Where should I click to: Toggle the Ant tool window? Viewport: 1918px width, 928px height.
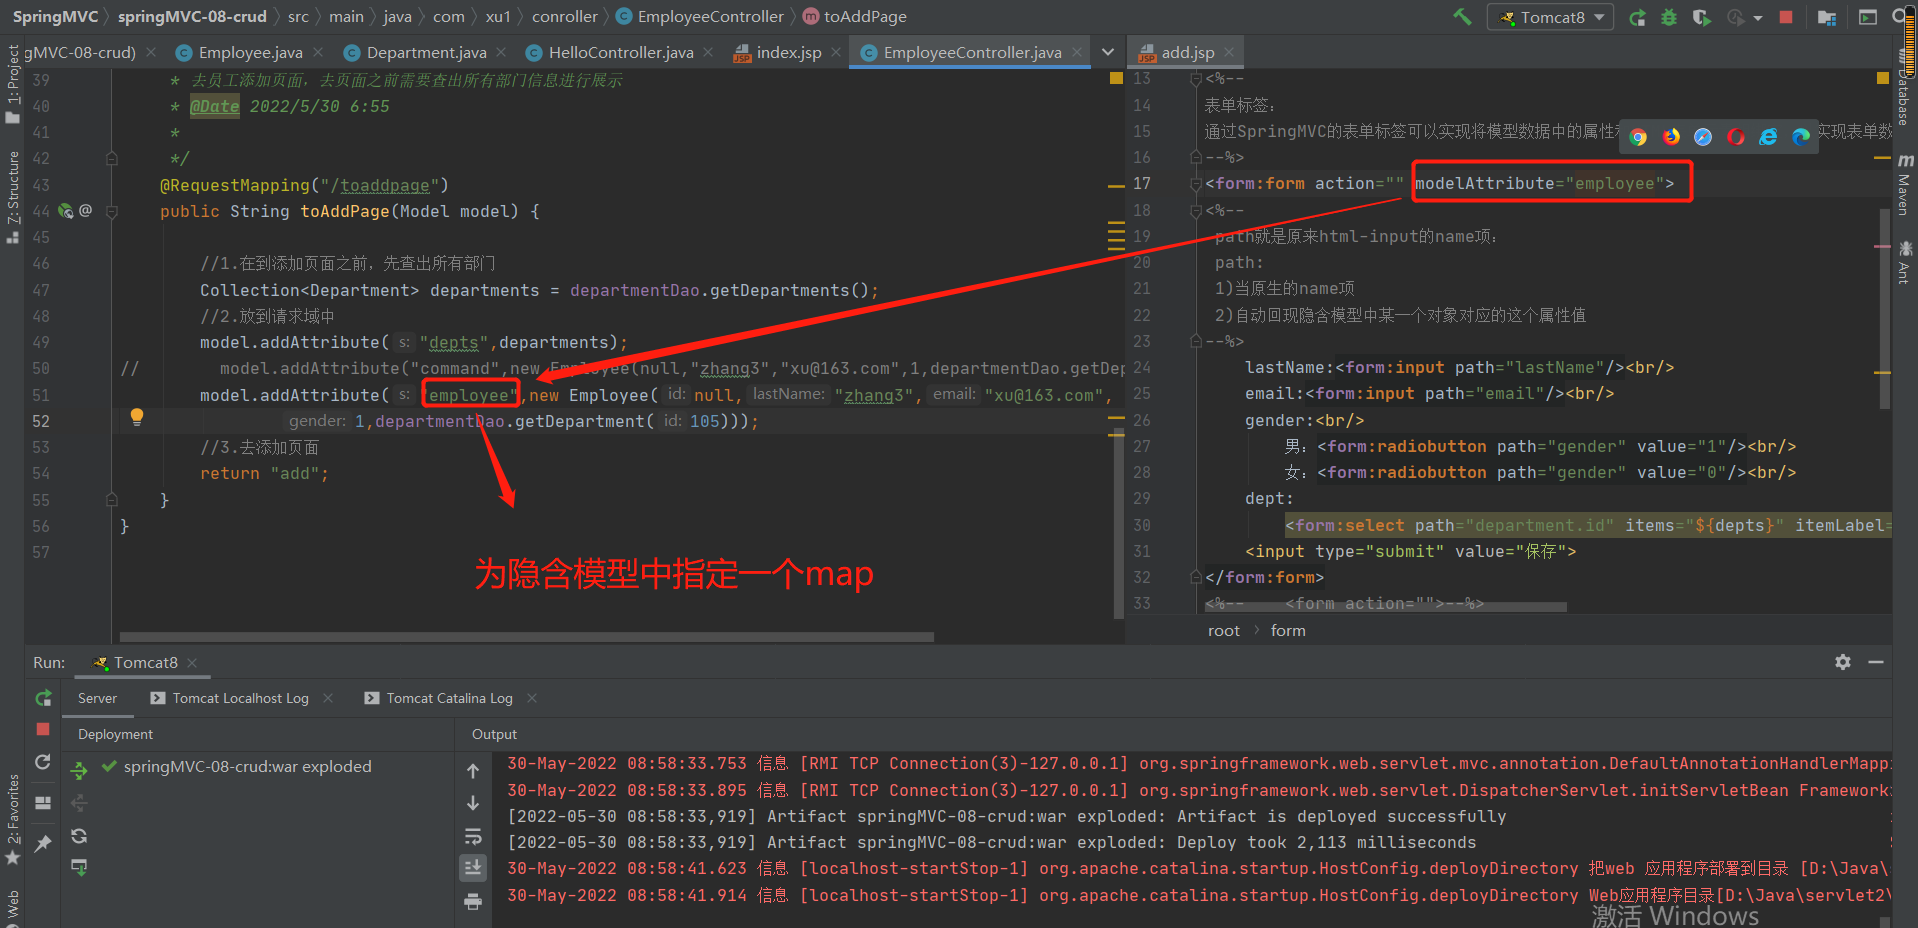pyautogui.click(x=1905, y=262)
